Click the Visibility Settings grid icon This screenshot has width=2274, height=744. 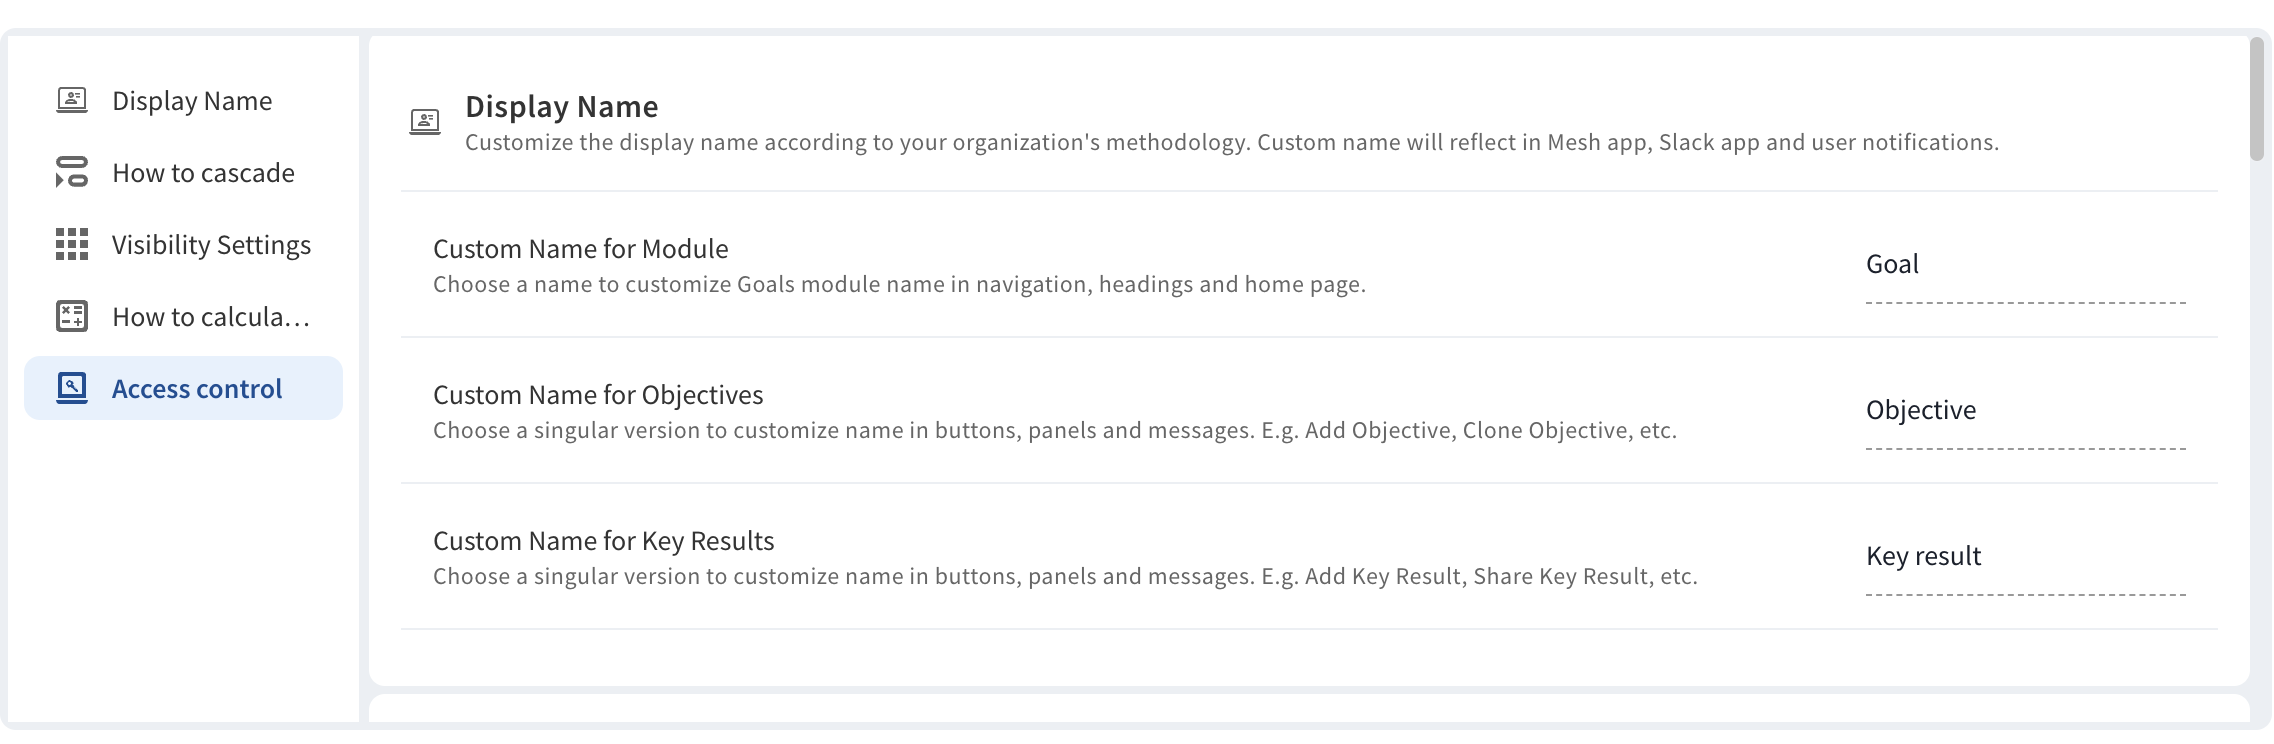72,244
